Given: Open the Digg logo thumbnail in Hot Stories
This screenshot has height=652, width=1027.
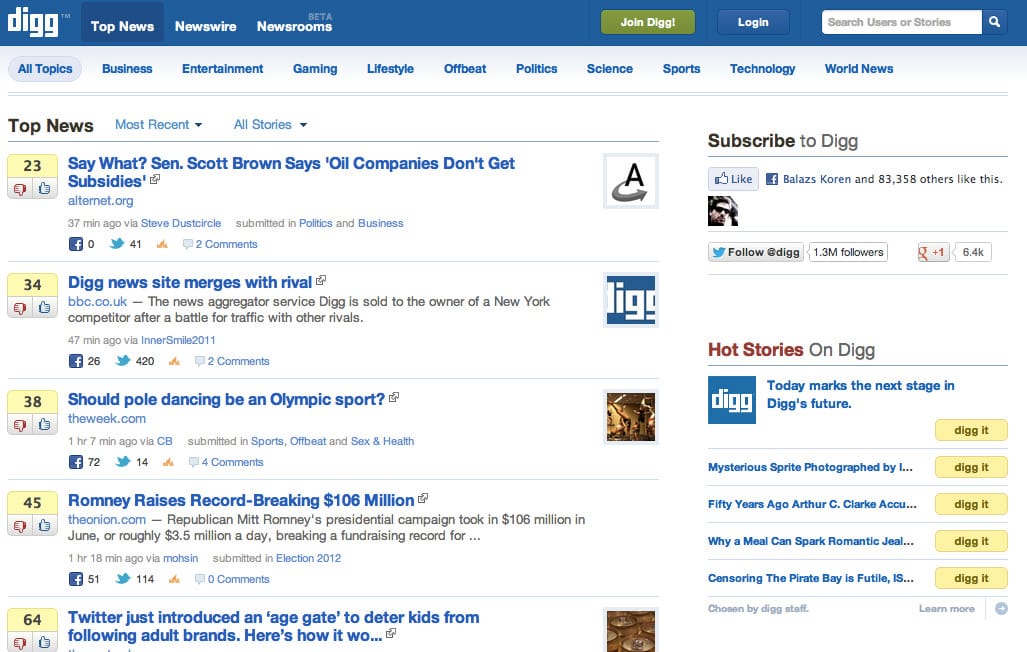Looking at the screenshot, I should 732,400.
